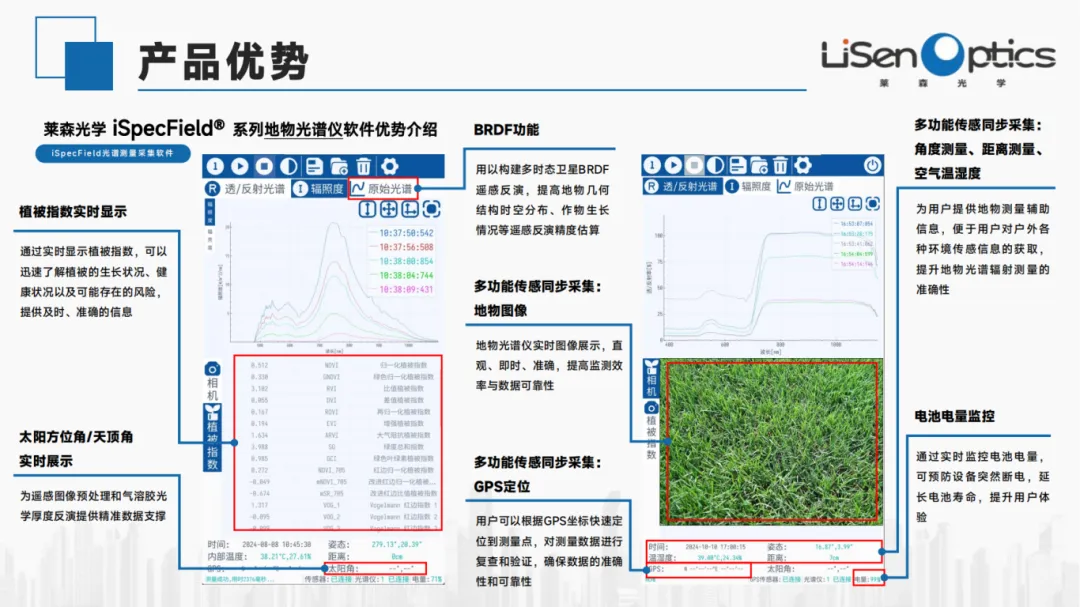Click power button in right window toolbar

click(x=872, y=165)
